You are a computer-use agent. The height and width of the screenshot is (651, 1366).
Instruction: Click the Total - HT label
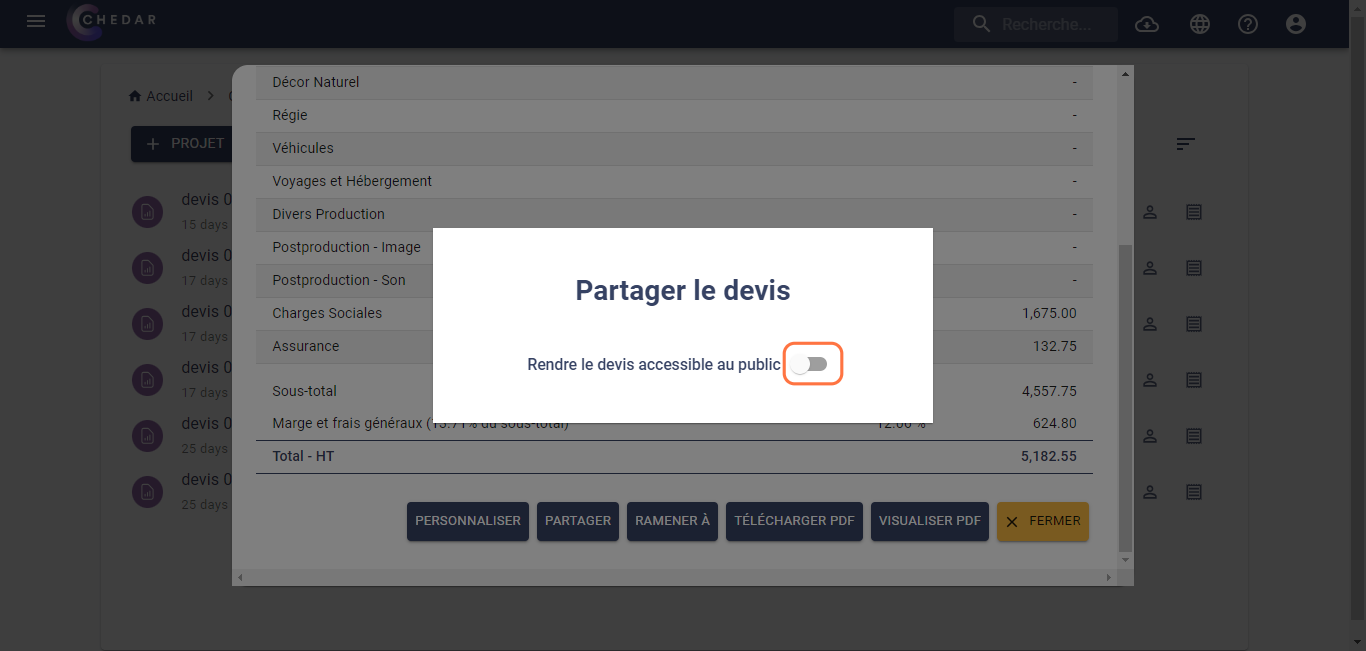(x=304, y=456)
